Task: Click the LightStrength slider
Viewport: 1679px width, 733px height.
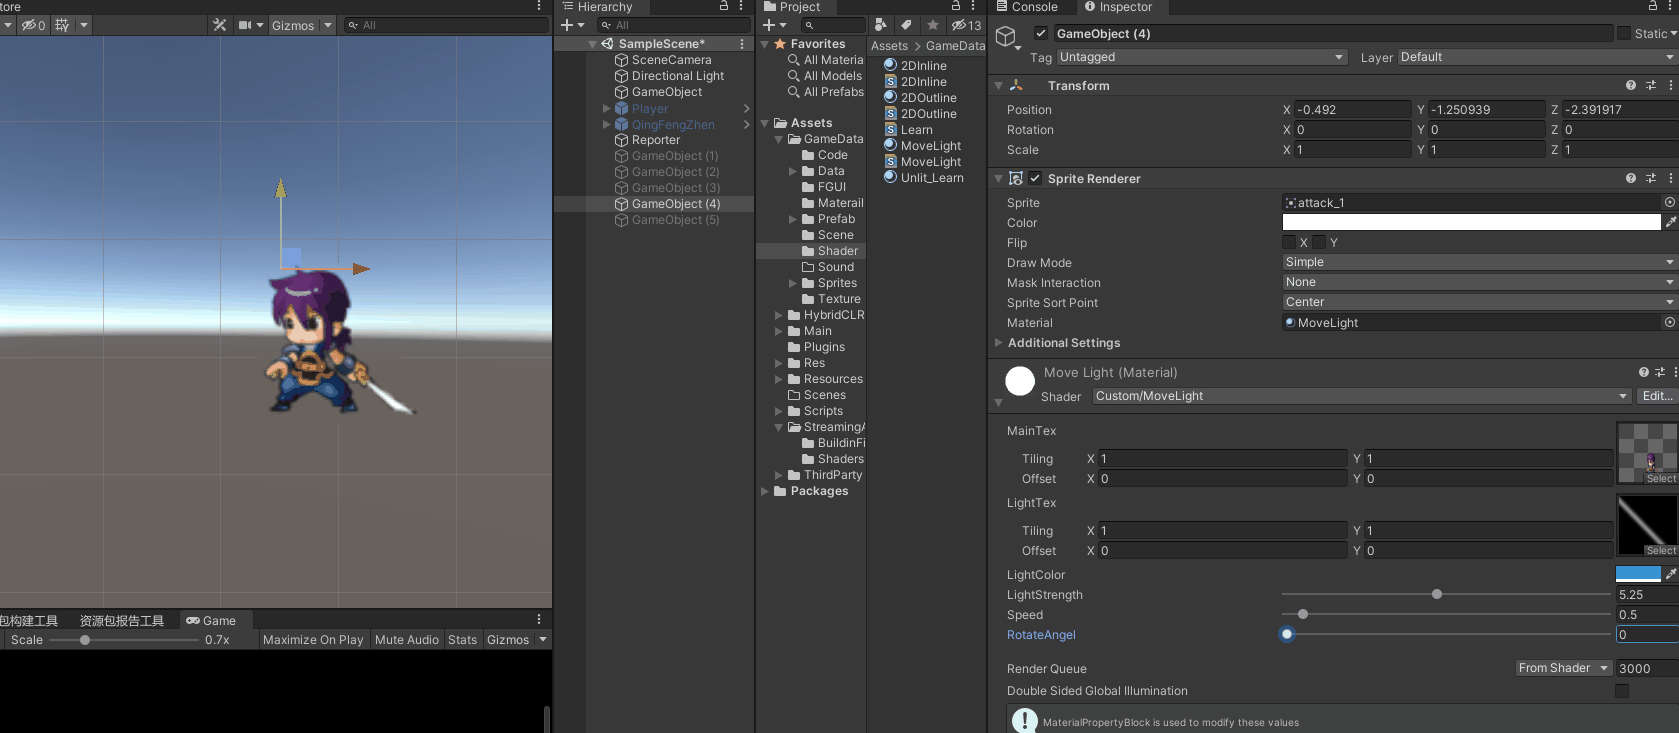Action: pos(1446,594)
